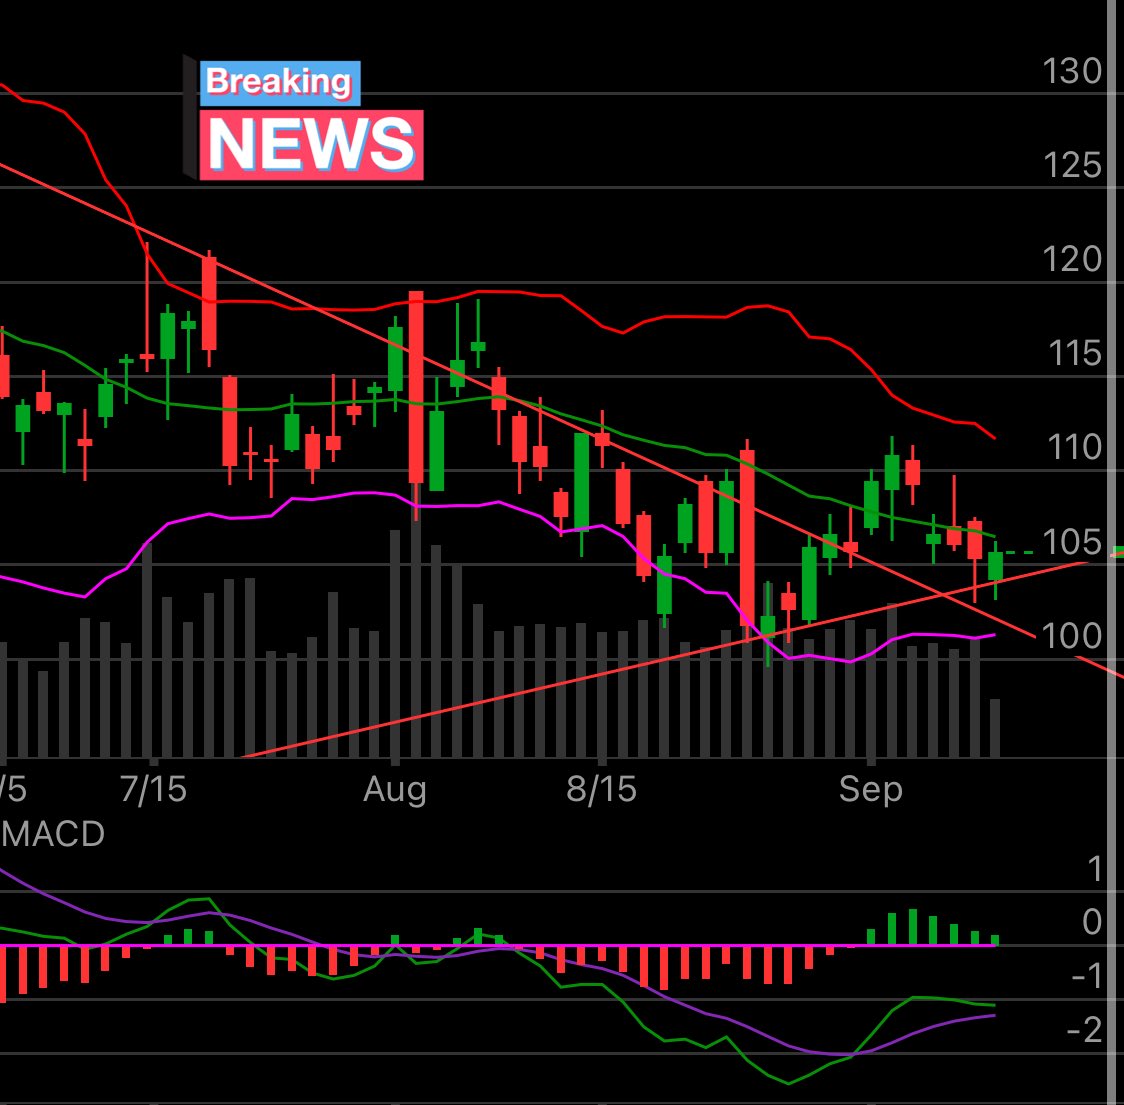The width and height of the screenshot is (1124, 1105).
Task: Click the tall red candlestick at Aug
Action: point(416,388)
